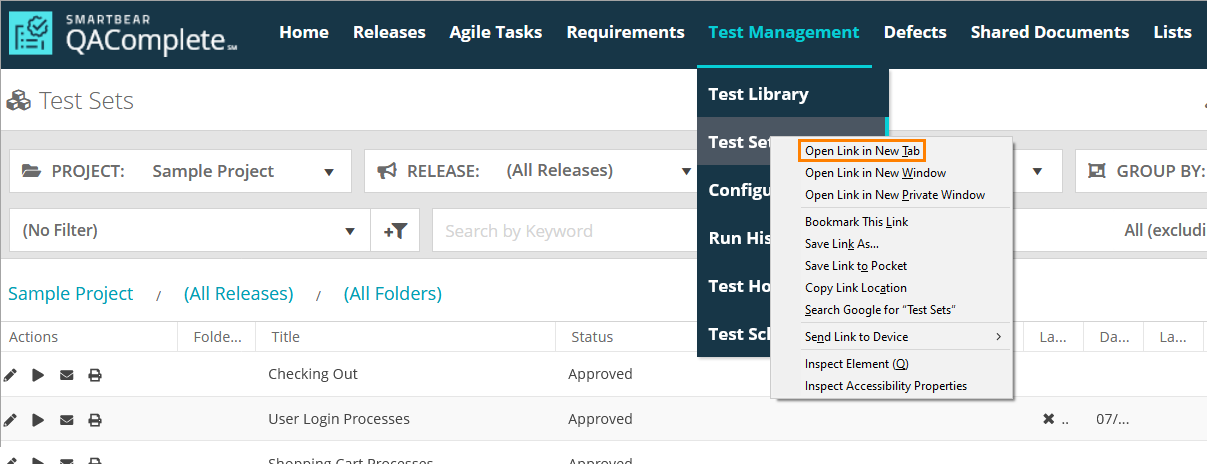Print the User Login Processes test set

pos(95,420)
